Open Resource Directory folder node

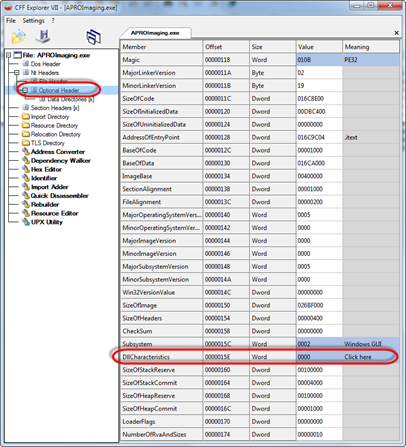54,125
